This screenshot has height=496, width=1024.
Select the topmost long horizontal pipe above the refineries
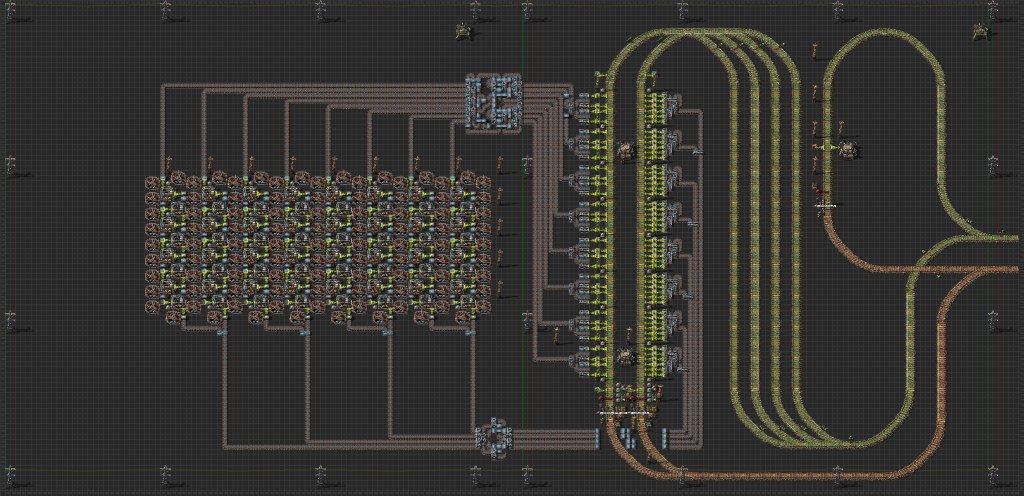[x=315, y=85]
